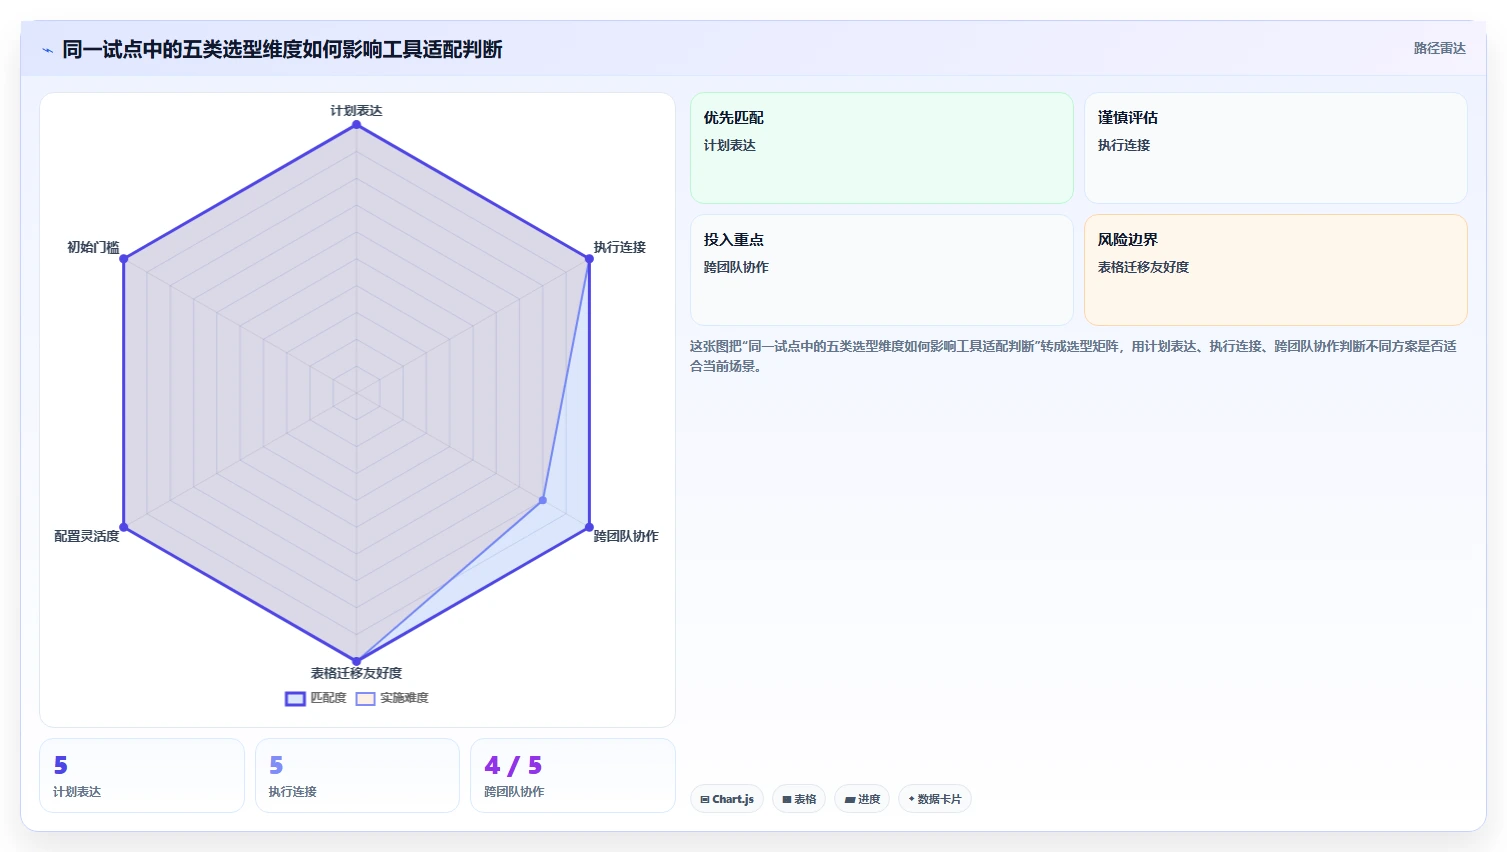1507x852 pixels.
Task: Select the 计划表达 radar axis label
Action: point(356,111)
